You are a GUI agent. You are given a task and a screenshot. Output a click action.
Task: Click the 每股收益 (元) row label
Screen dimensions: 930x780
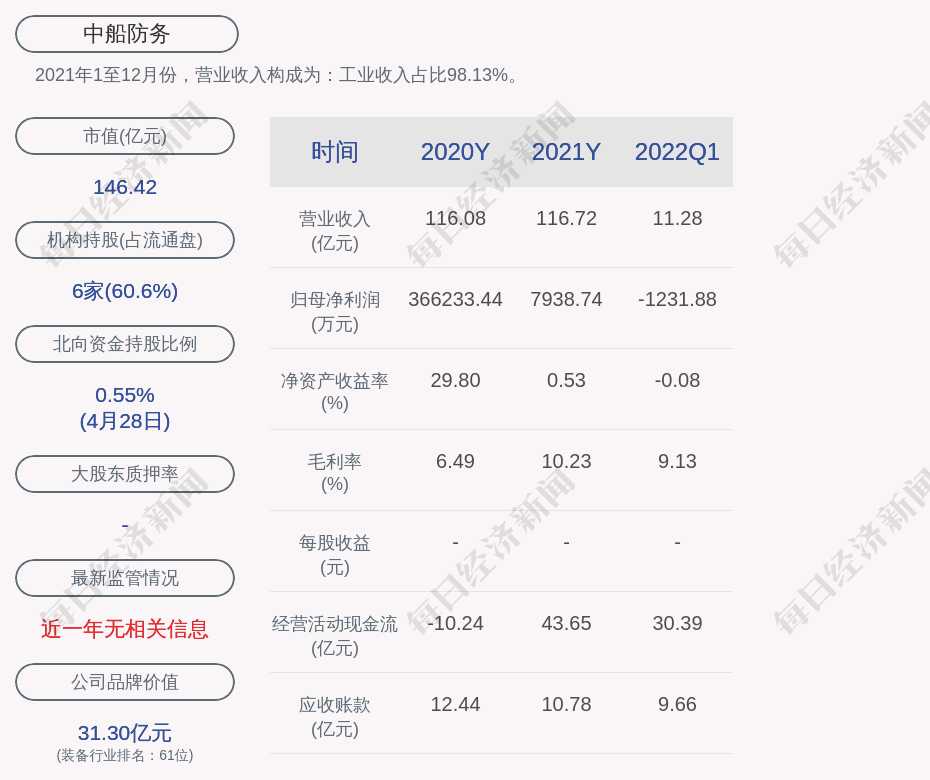coord(335,555)
